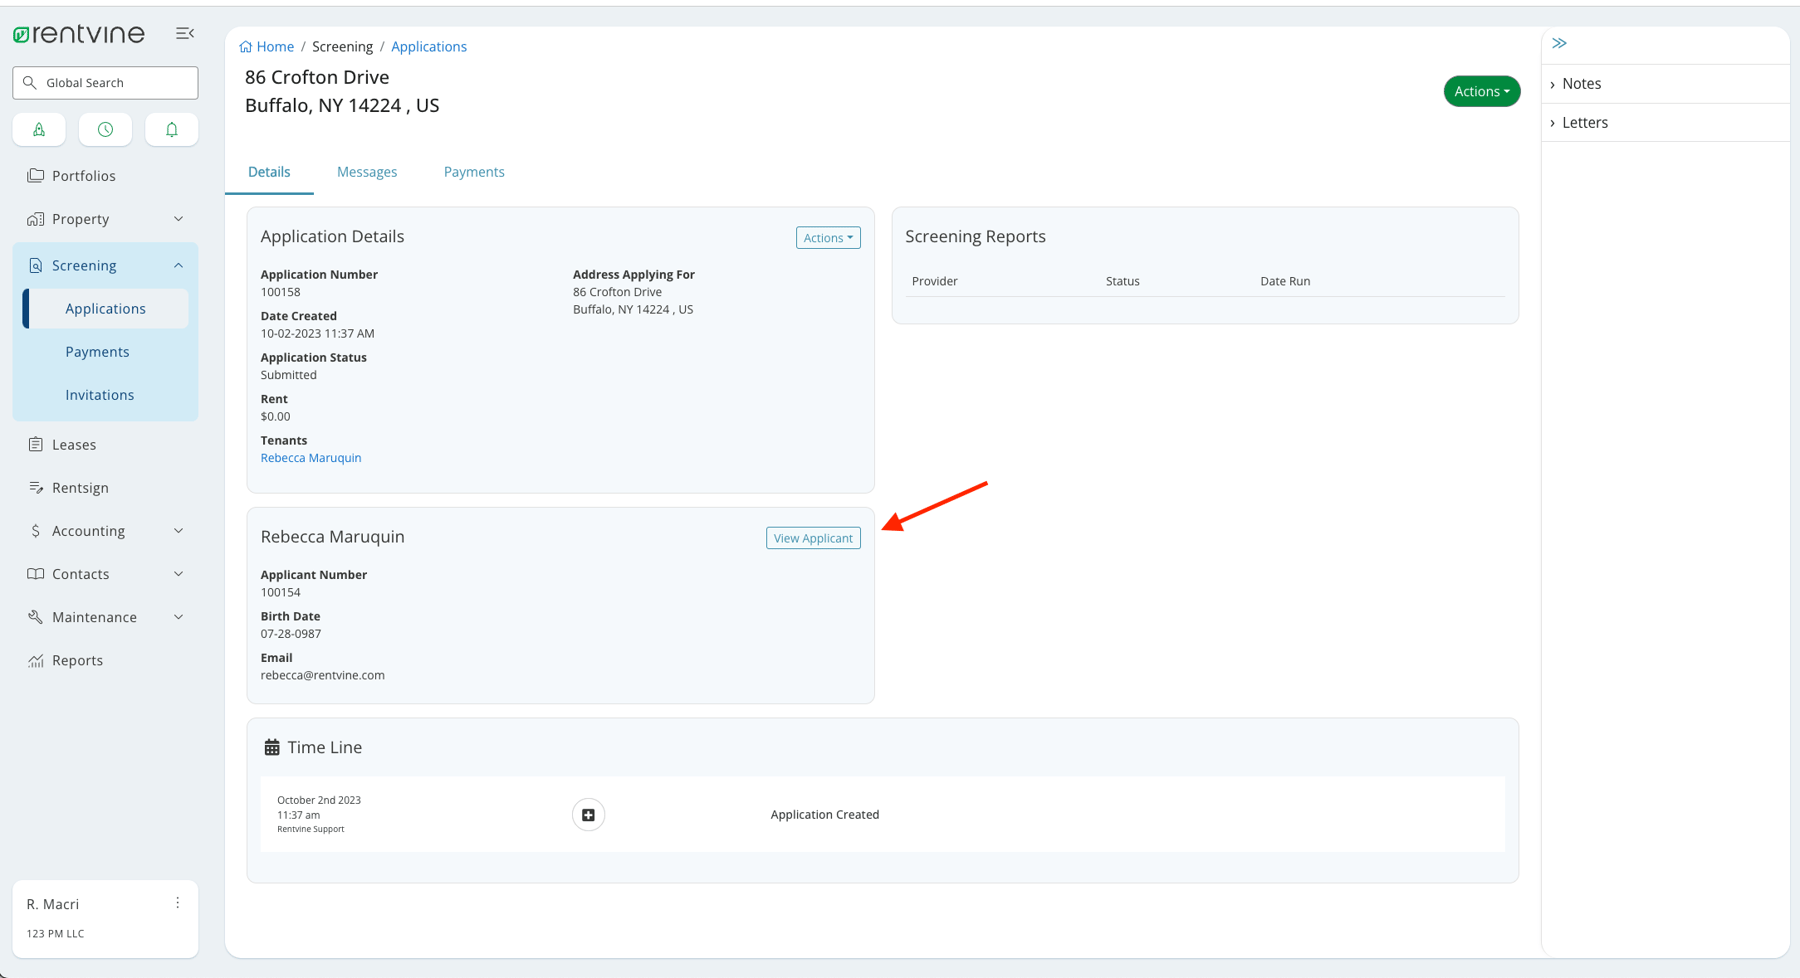Switch to the Payments tab
This screenshot has width=1800, height=978.
(x=474, y=171)
